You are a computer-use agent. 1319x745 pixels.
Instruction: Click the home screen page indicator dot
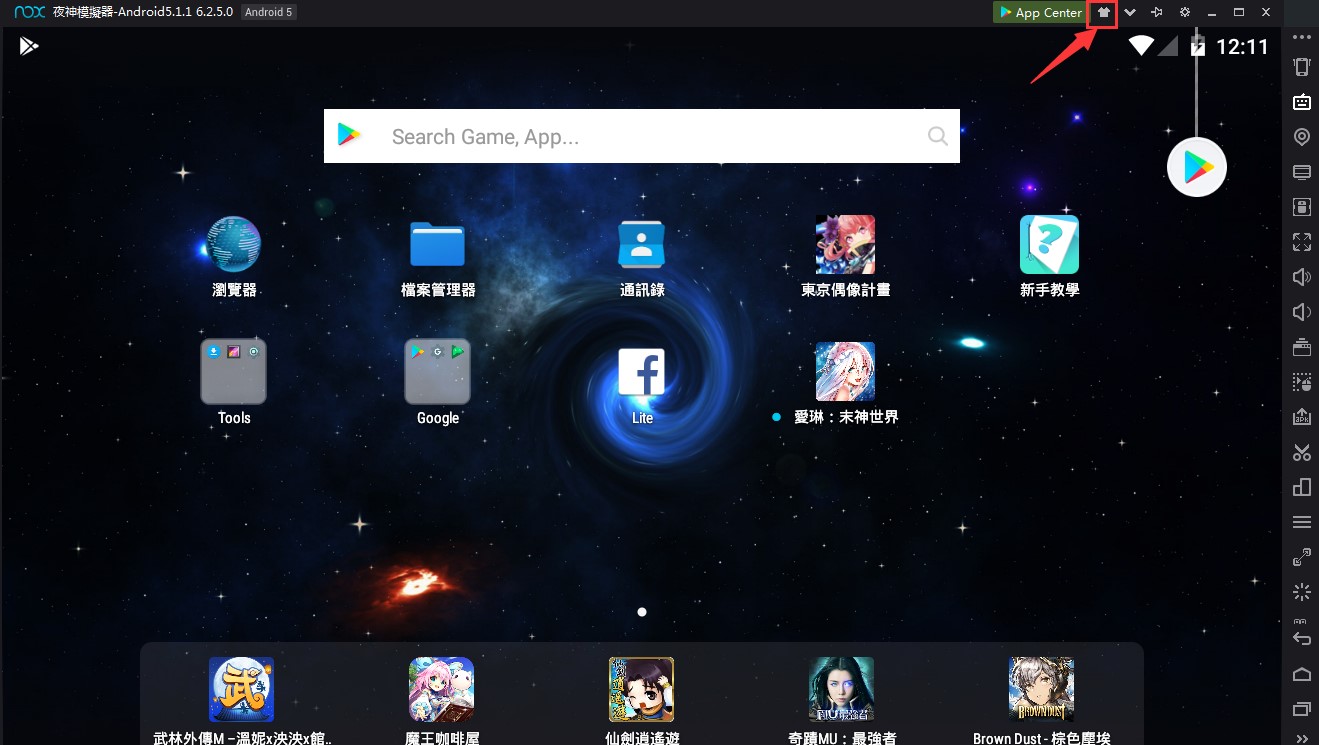point(642,611)
